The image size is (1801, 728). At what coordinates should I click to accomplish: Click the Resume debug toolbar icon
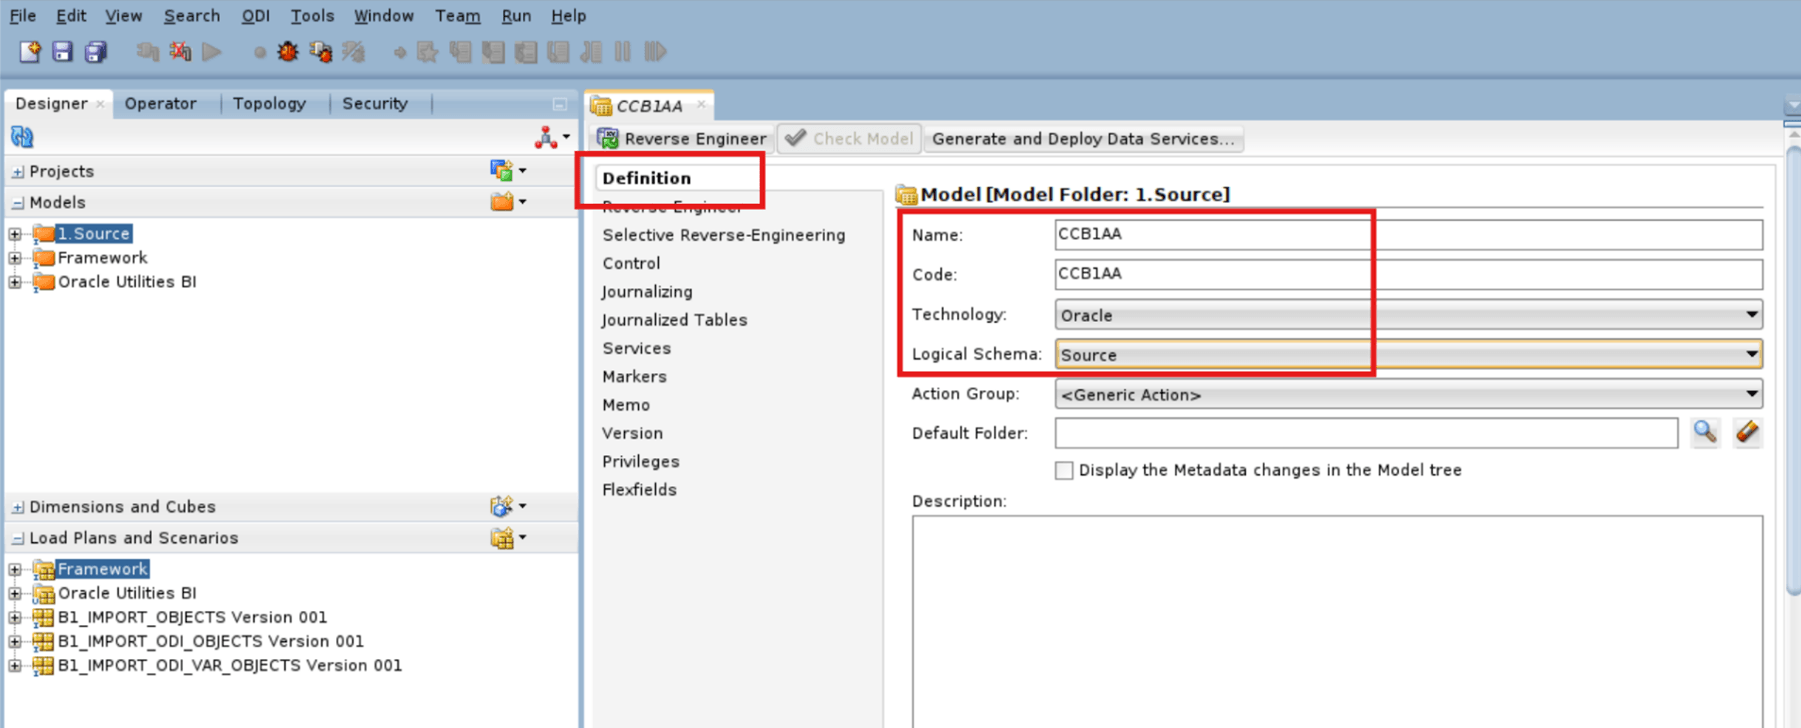[655, 51]
